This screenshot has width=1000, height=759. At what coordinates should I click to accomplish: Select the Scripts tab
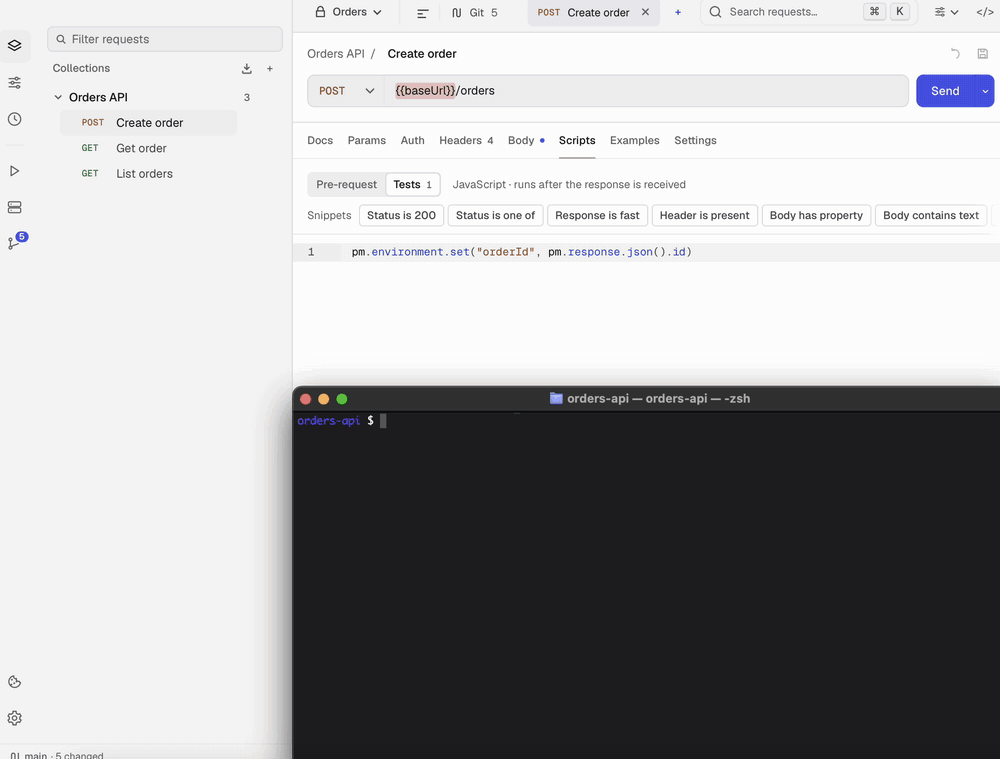577,140
